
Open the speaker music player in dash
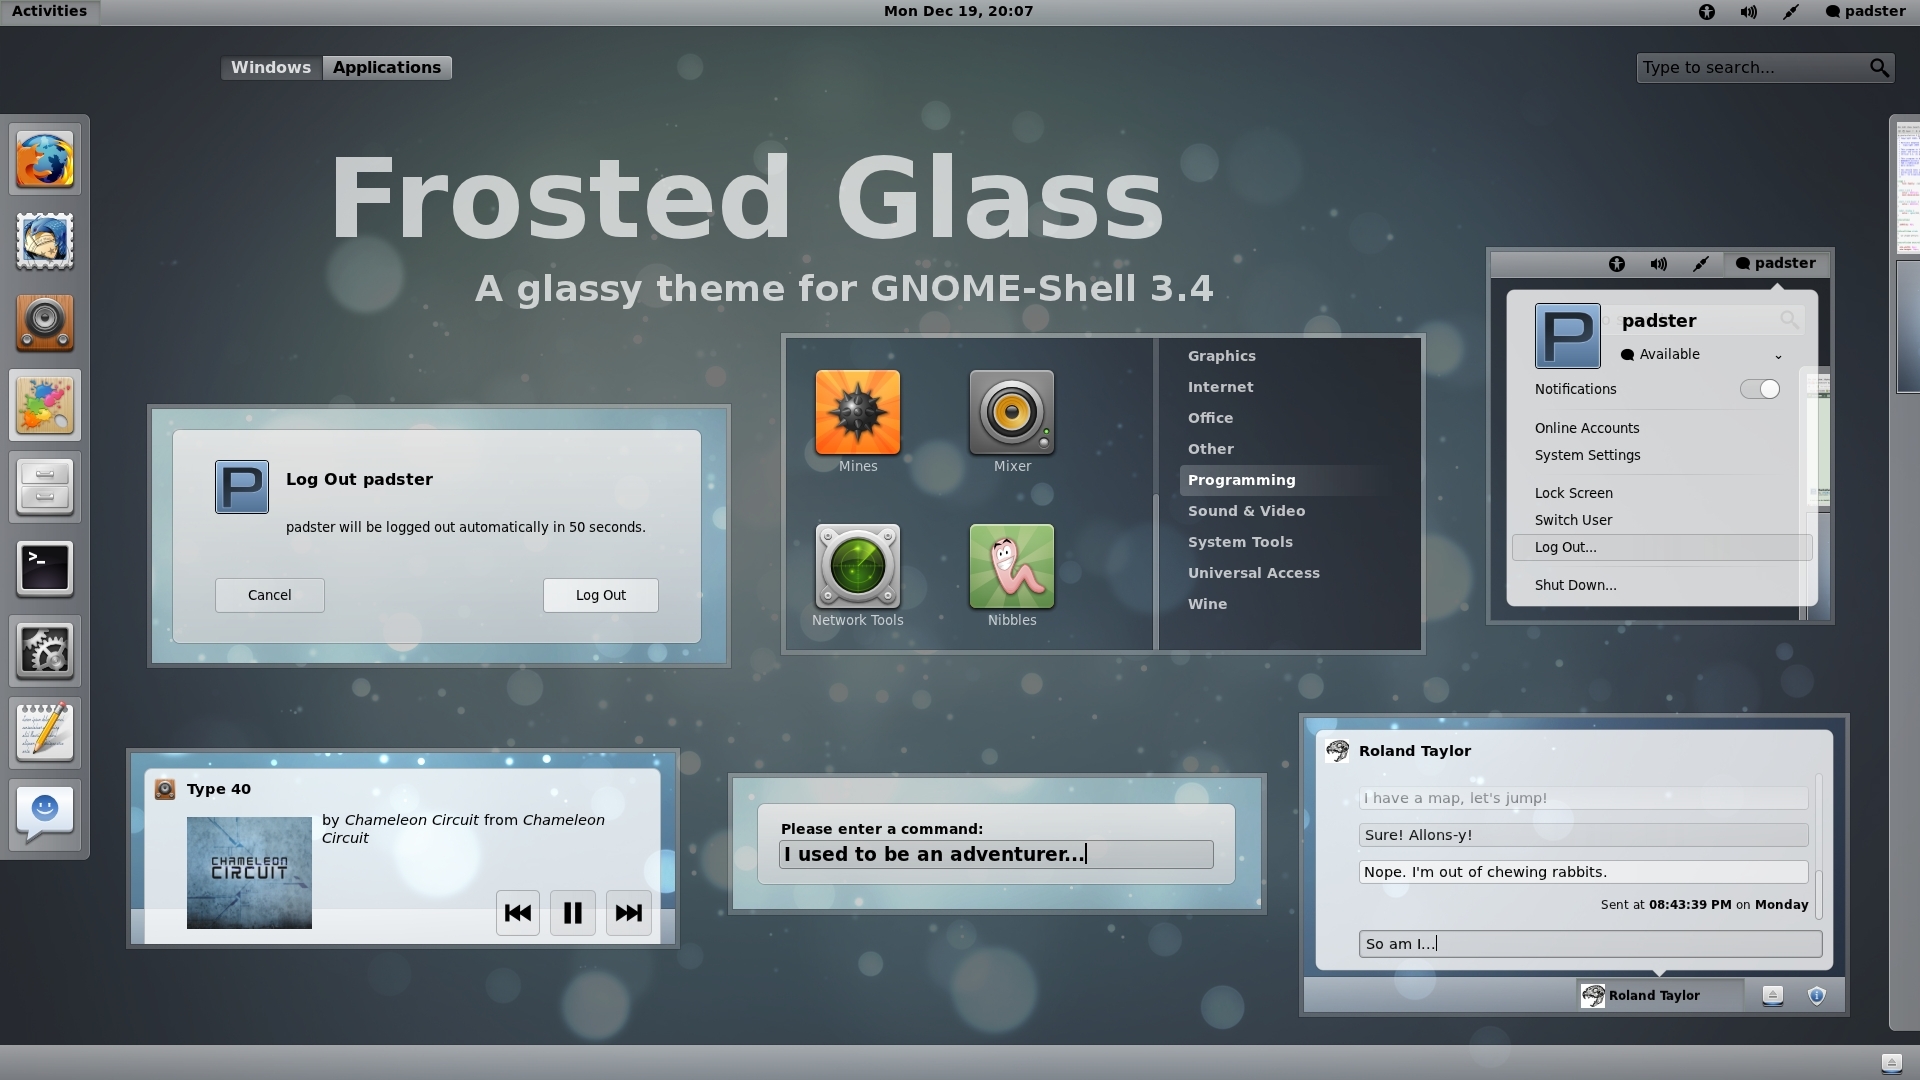pos(45,324)
